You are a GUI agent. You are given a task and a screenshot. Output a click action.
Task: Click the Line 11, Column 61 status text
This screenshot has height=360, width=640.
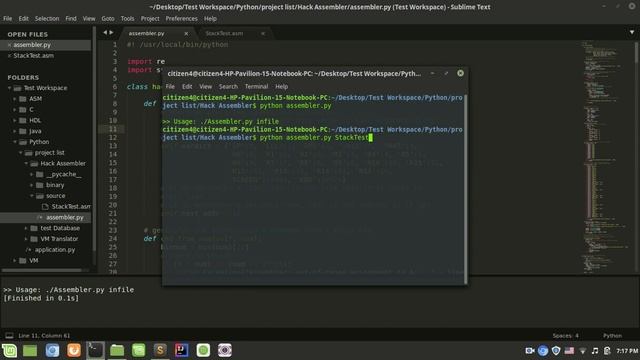tap(44, 336)
